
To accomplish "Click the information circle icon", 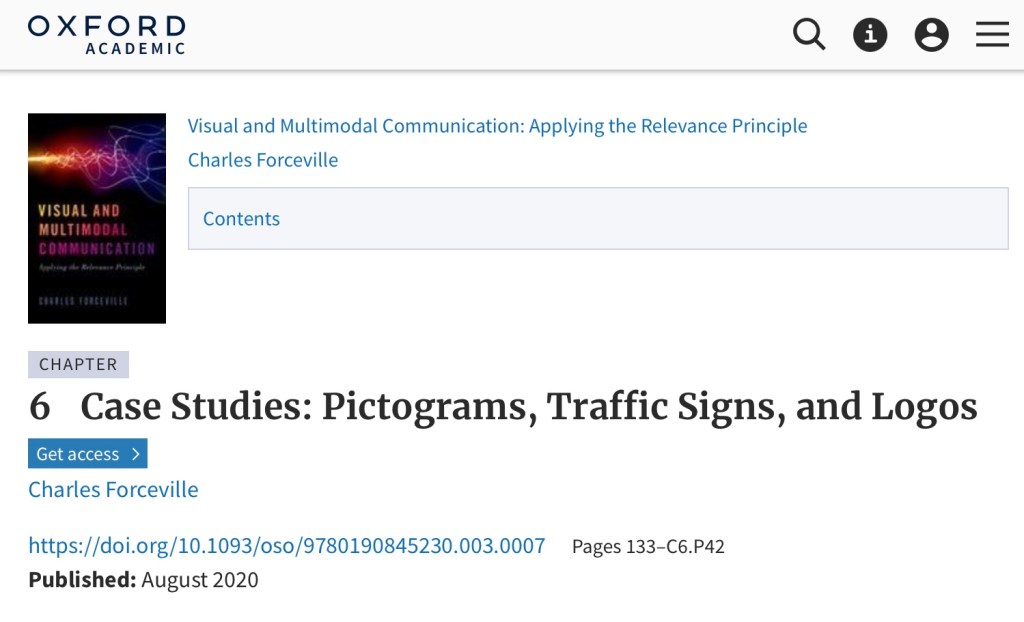I will pos(870,35).
